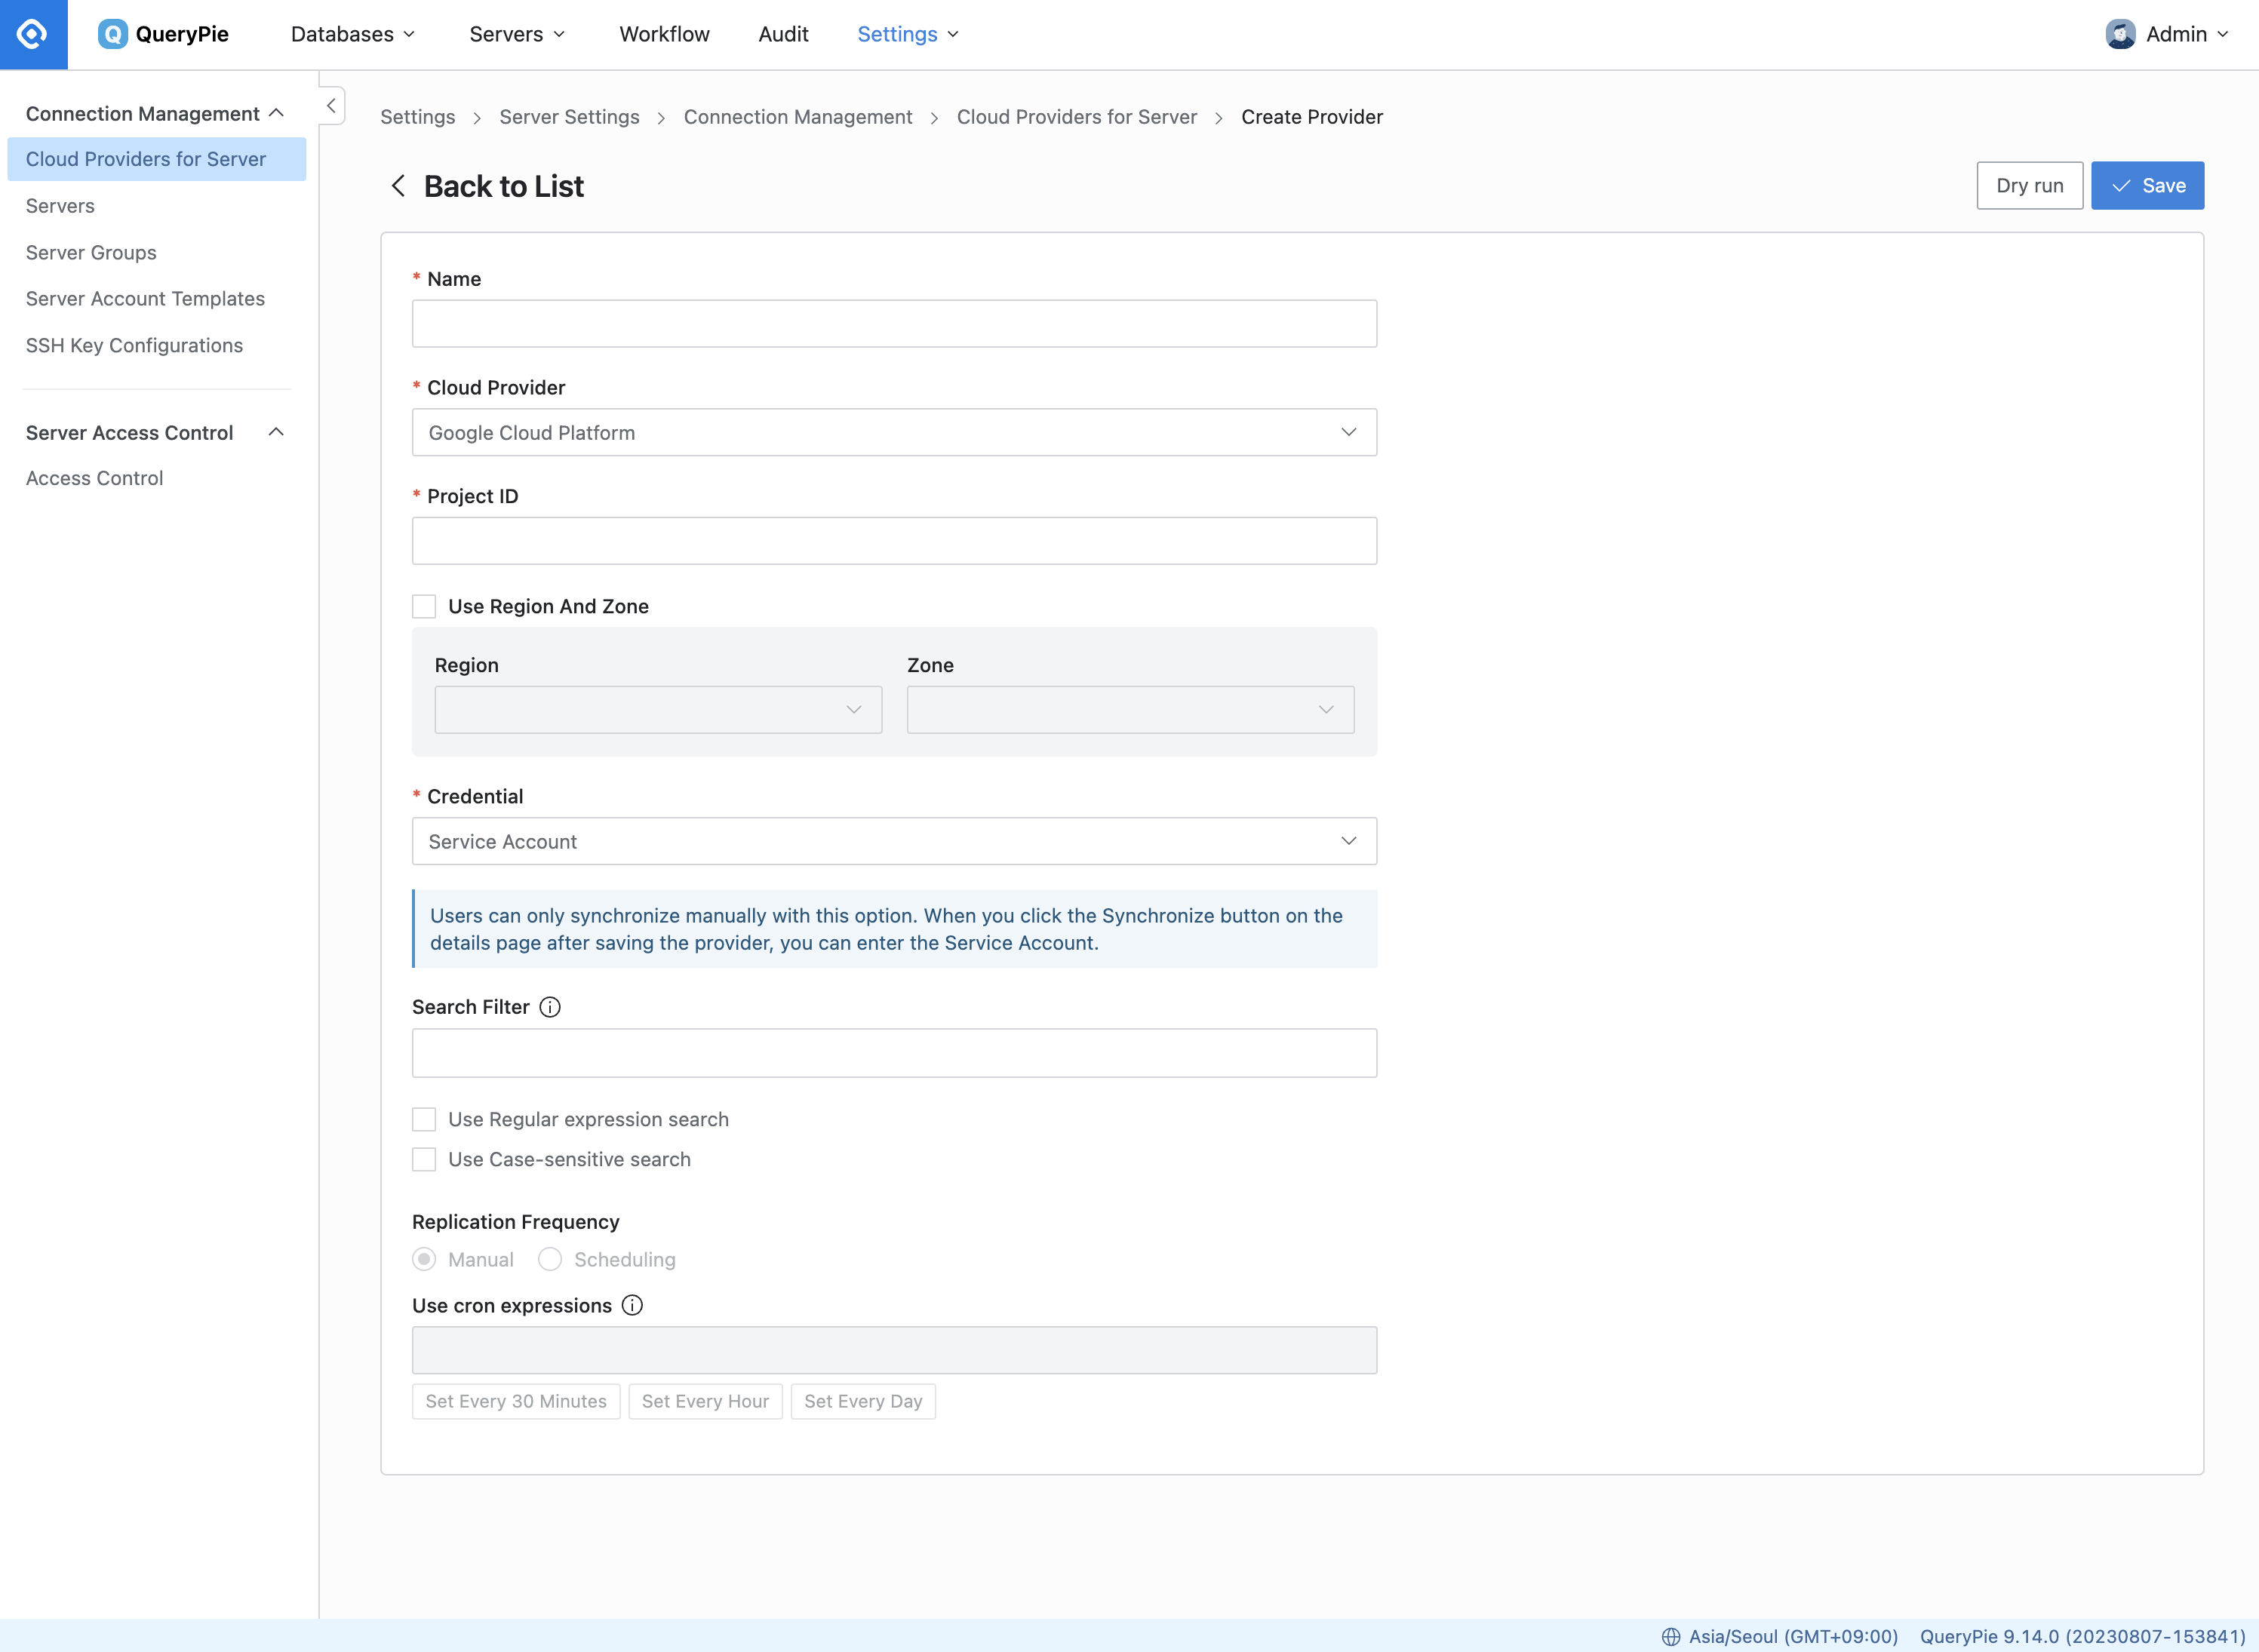Collapse the sidebar panel arrow
Image resolution: width=2259 pixels, height=1652 pixels.
(x=331, y=105)
